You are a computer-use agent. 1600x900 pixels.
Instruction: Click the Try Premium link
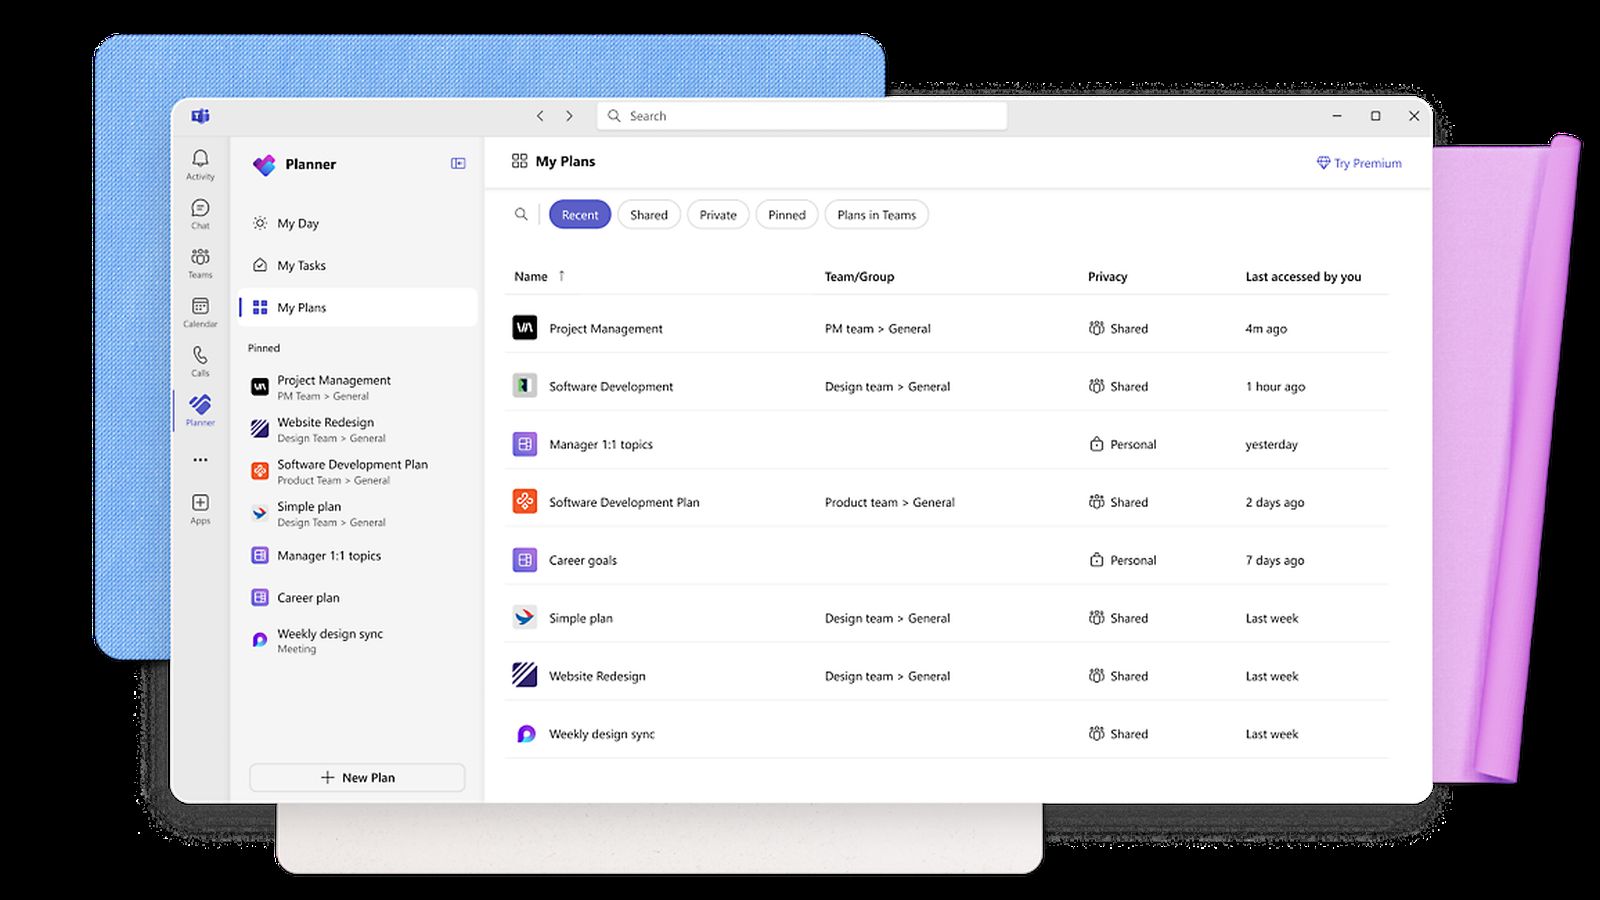click(1359, 163)
